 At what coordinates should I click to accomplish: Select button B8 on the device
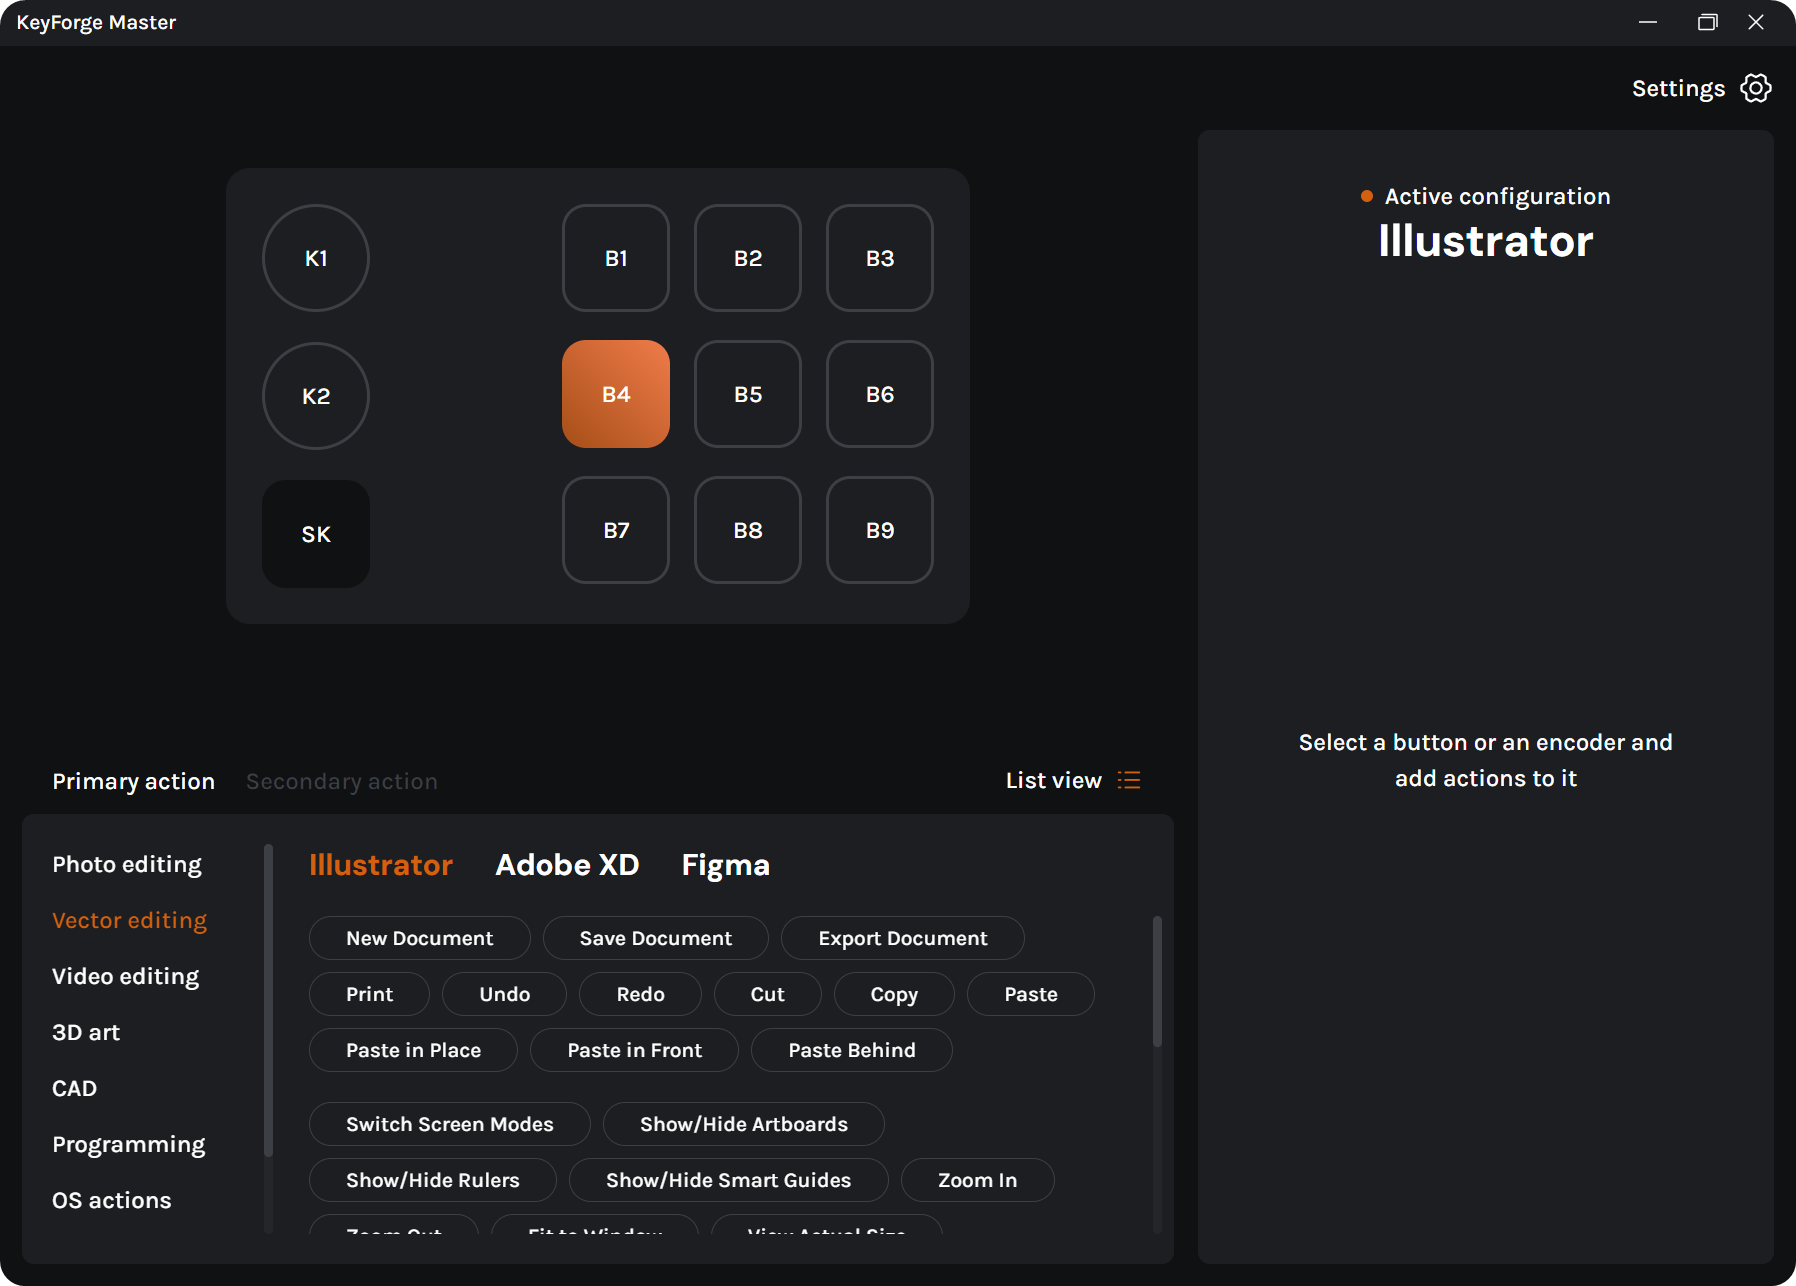[x=748, y=530]
